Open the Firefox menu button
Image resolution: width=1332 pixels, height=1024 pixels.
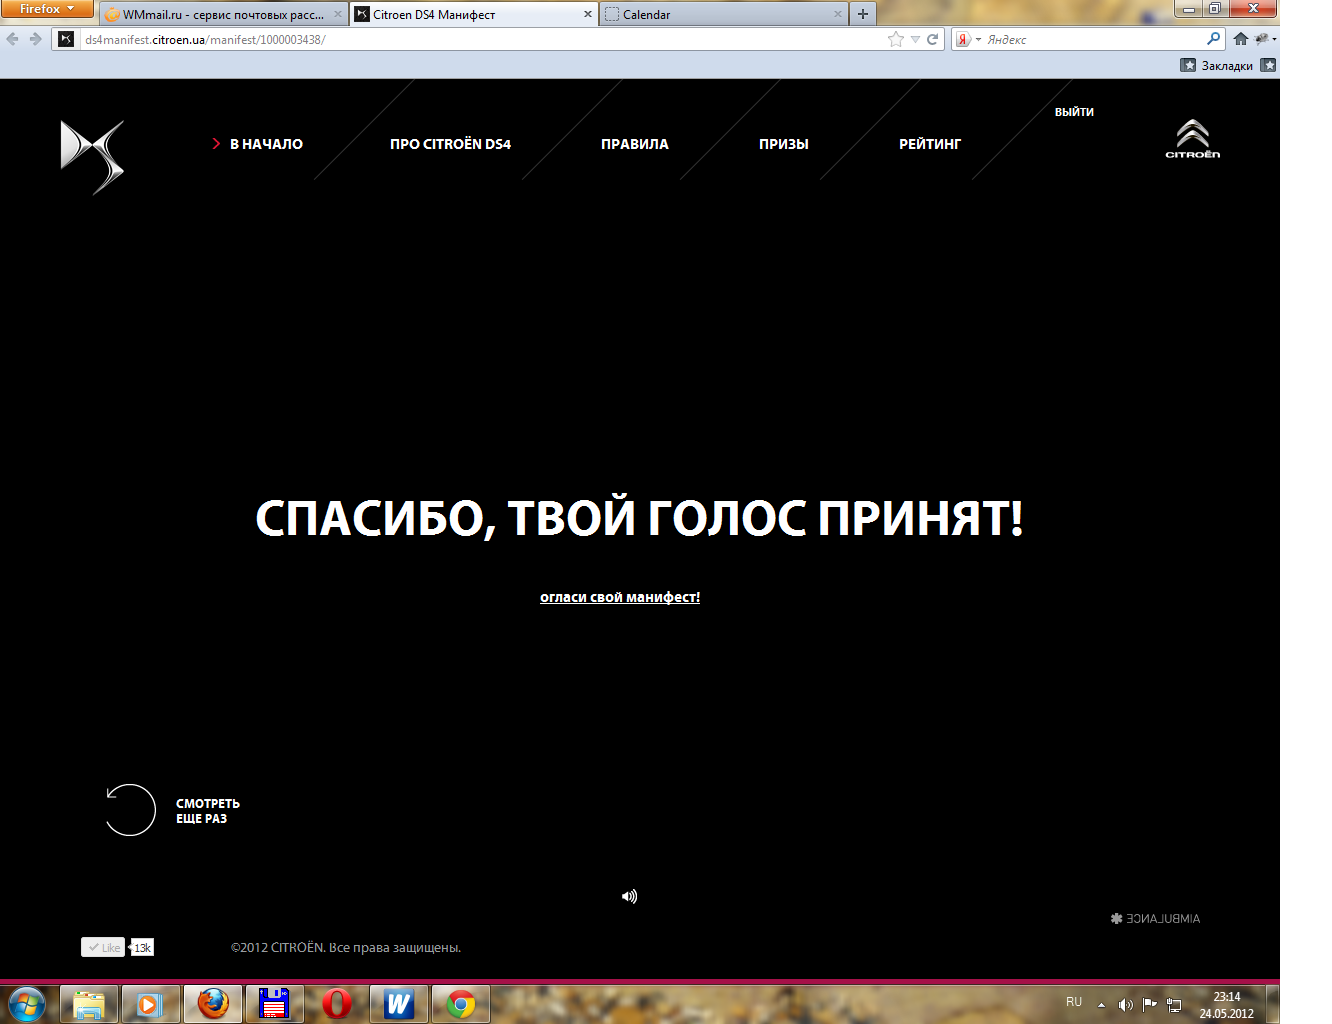47,8
